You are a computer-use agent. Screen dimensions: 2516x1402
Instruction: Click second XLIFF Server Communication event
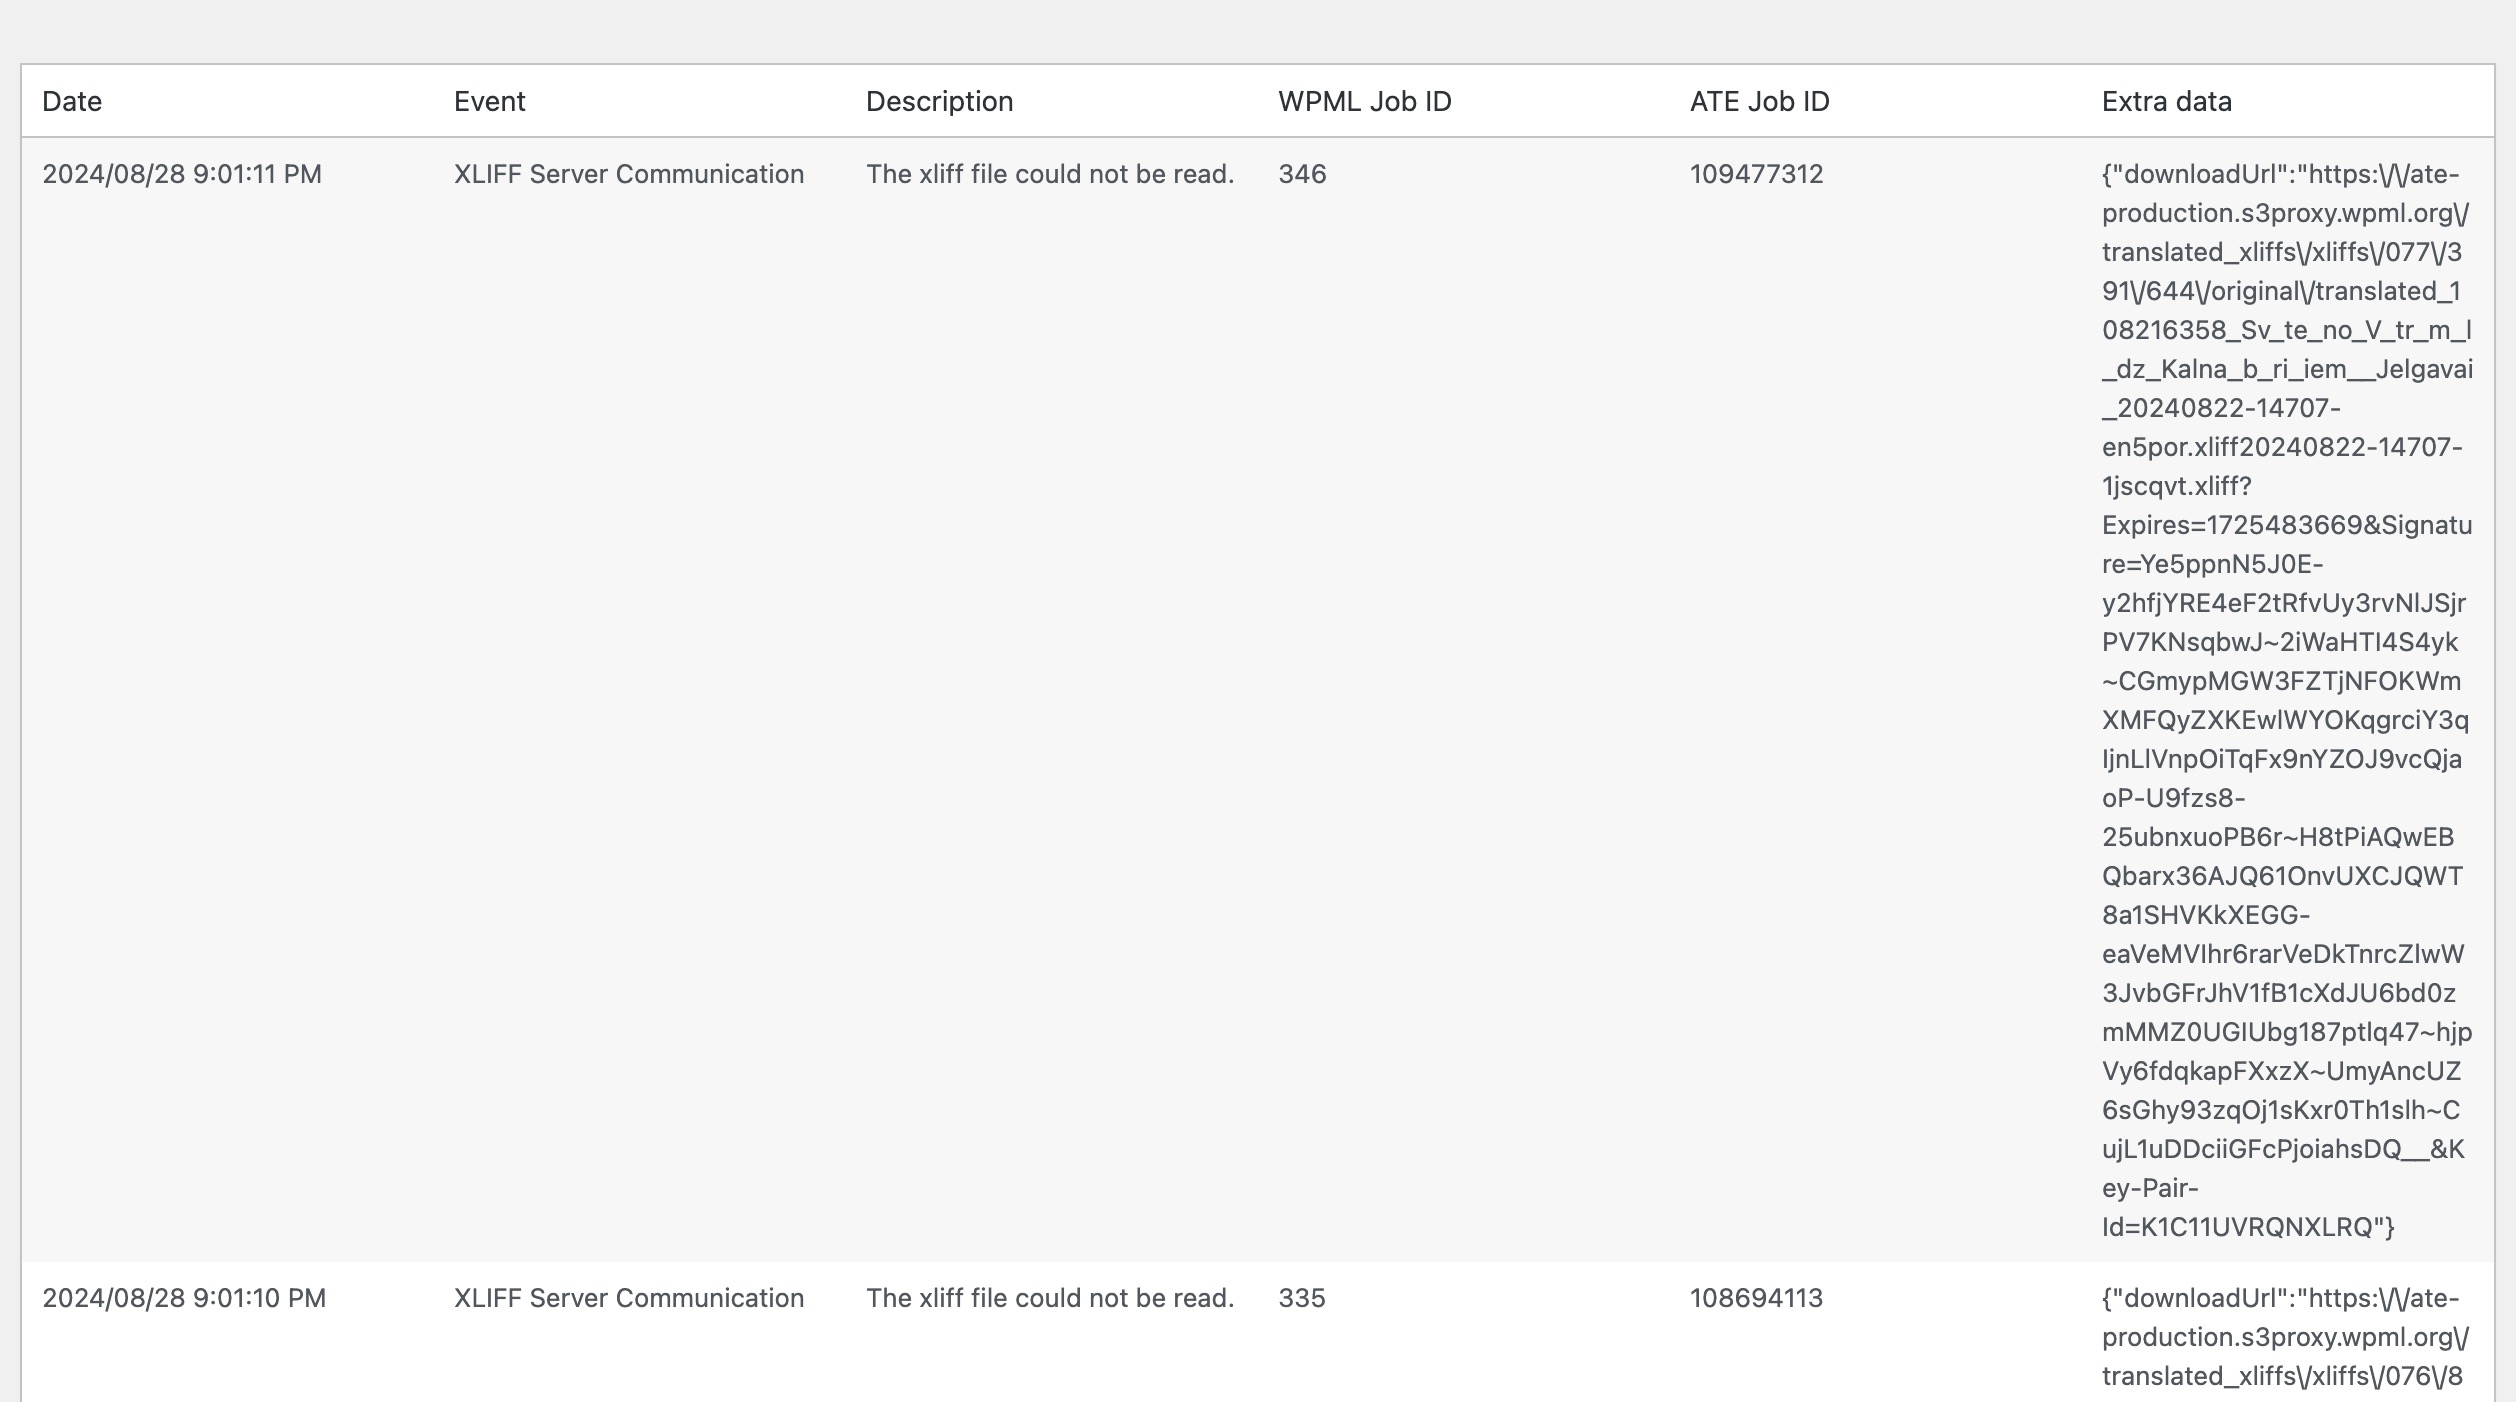[x=628, y=1298]
